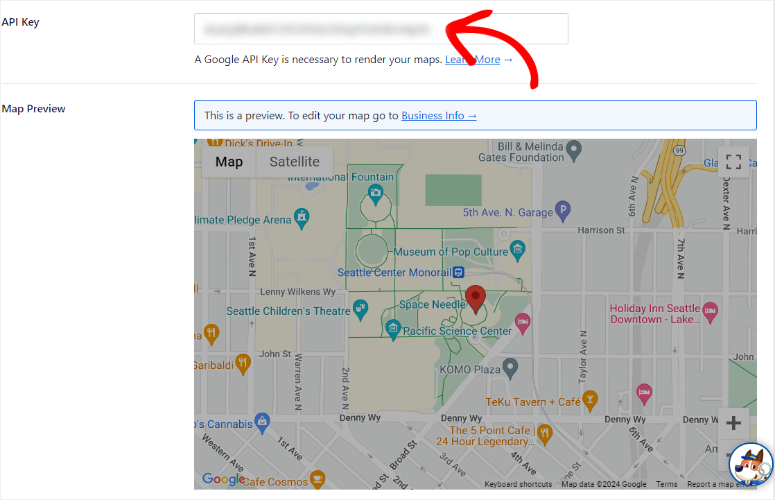The image size is (775, 500).
Task: Select the Climate Pledge Arena marker
Action: click(301, 218)
